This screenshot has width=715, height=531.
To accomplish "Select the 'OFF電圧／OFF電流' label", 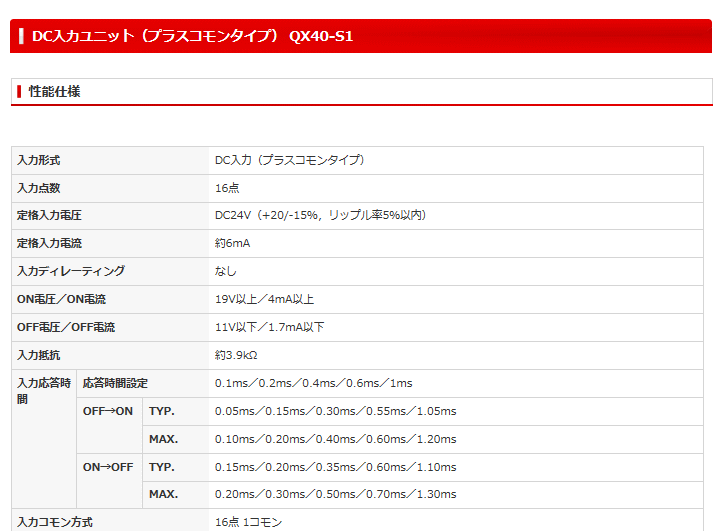I will pos(66,327).
